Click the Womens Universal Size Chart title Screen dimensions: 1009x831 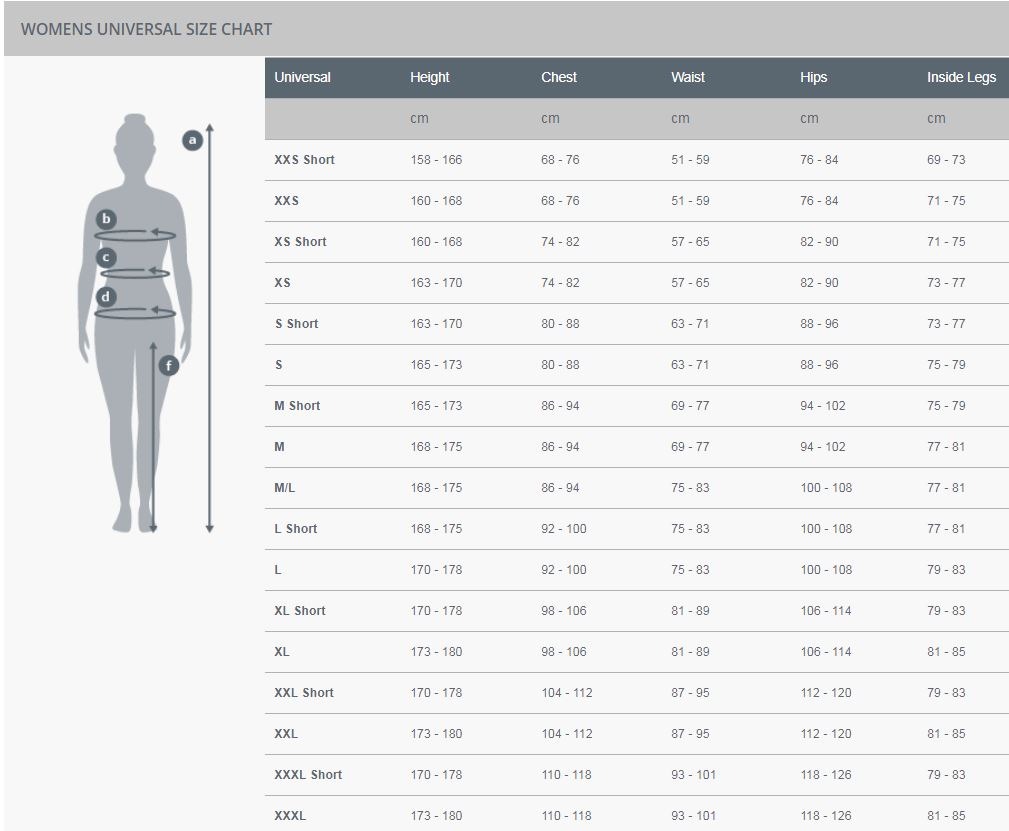[x=146, y=29]
